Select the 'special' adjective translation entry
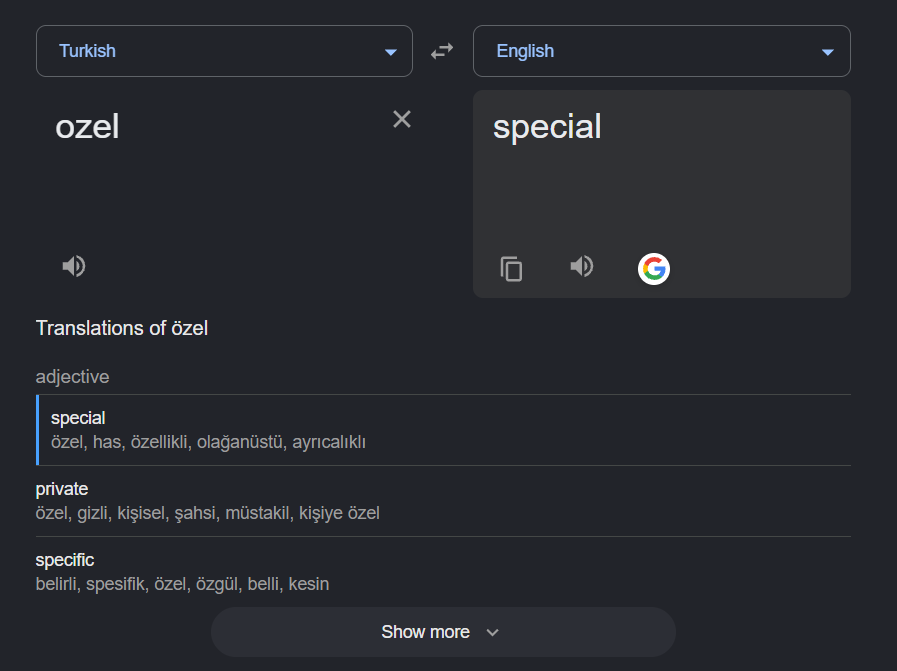This screenshot has width=897, height=671. pos(443,430)
